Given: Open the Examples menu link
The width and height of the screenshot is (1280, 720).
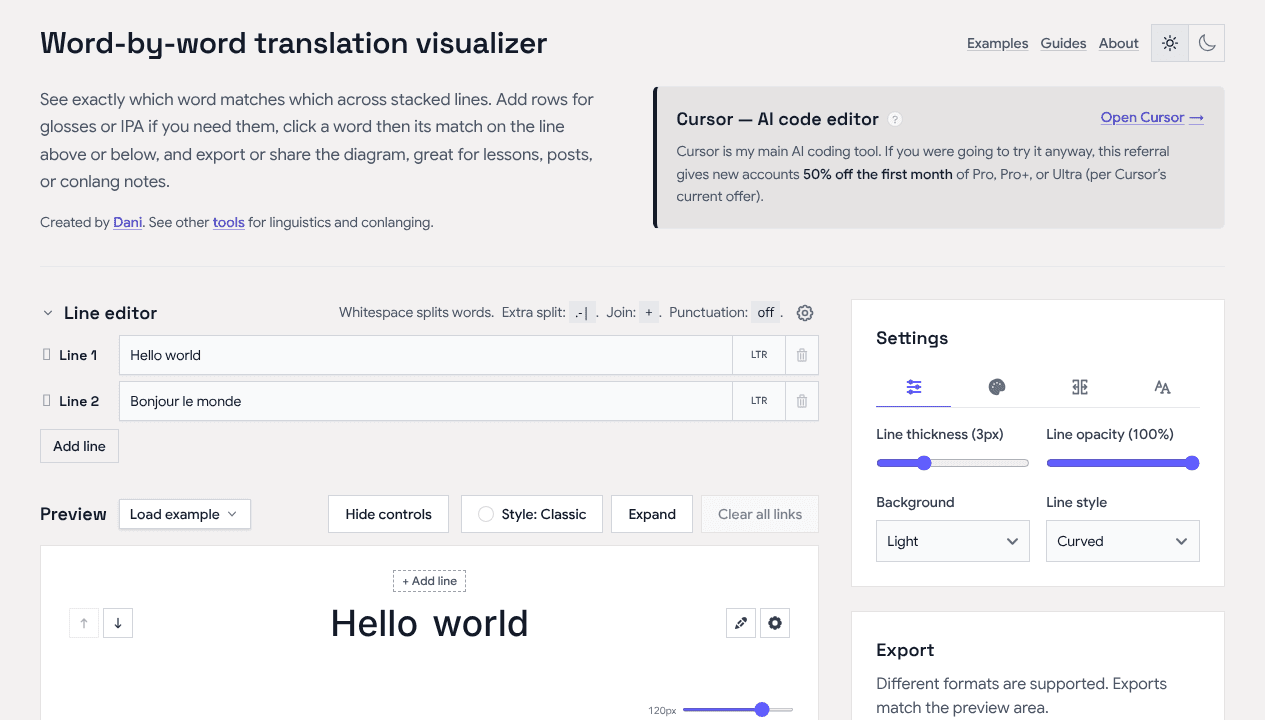Looking at the screenshot, I should point(998,43).
